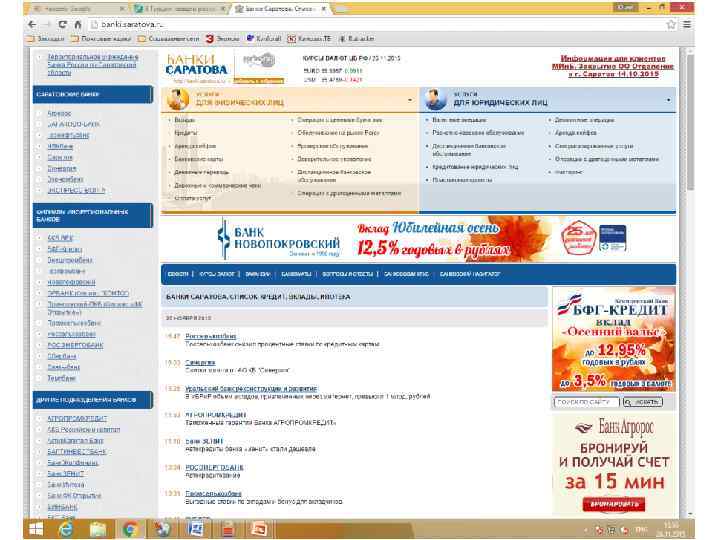Open the third bookmarks folder
Viewport: 720px width, 540px height.
tap(169, 39)
